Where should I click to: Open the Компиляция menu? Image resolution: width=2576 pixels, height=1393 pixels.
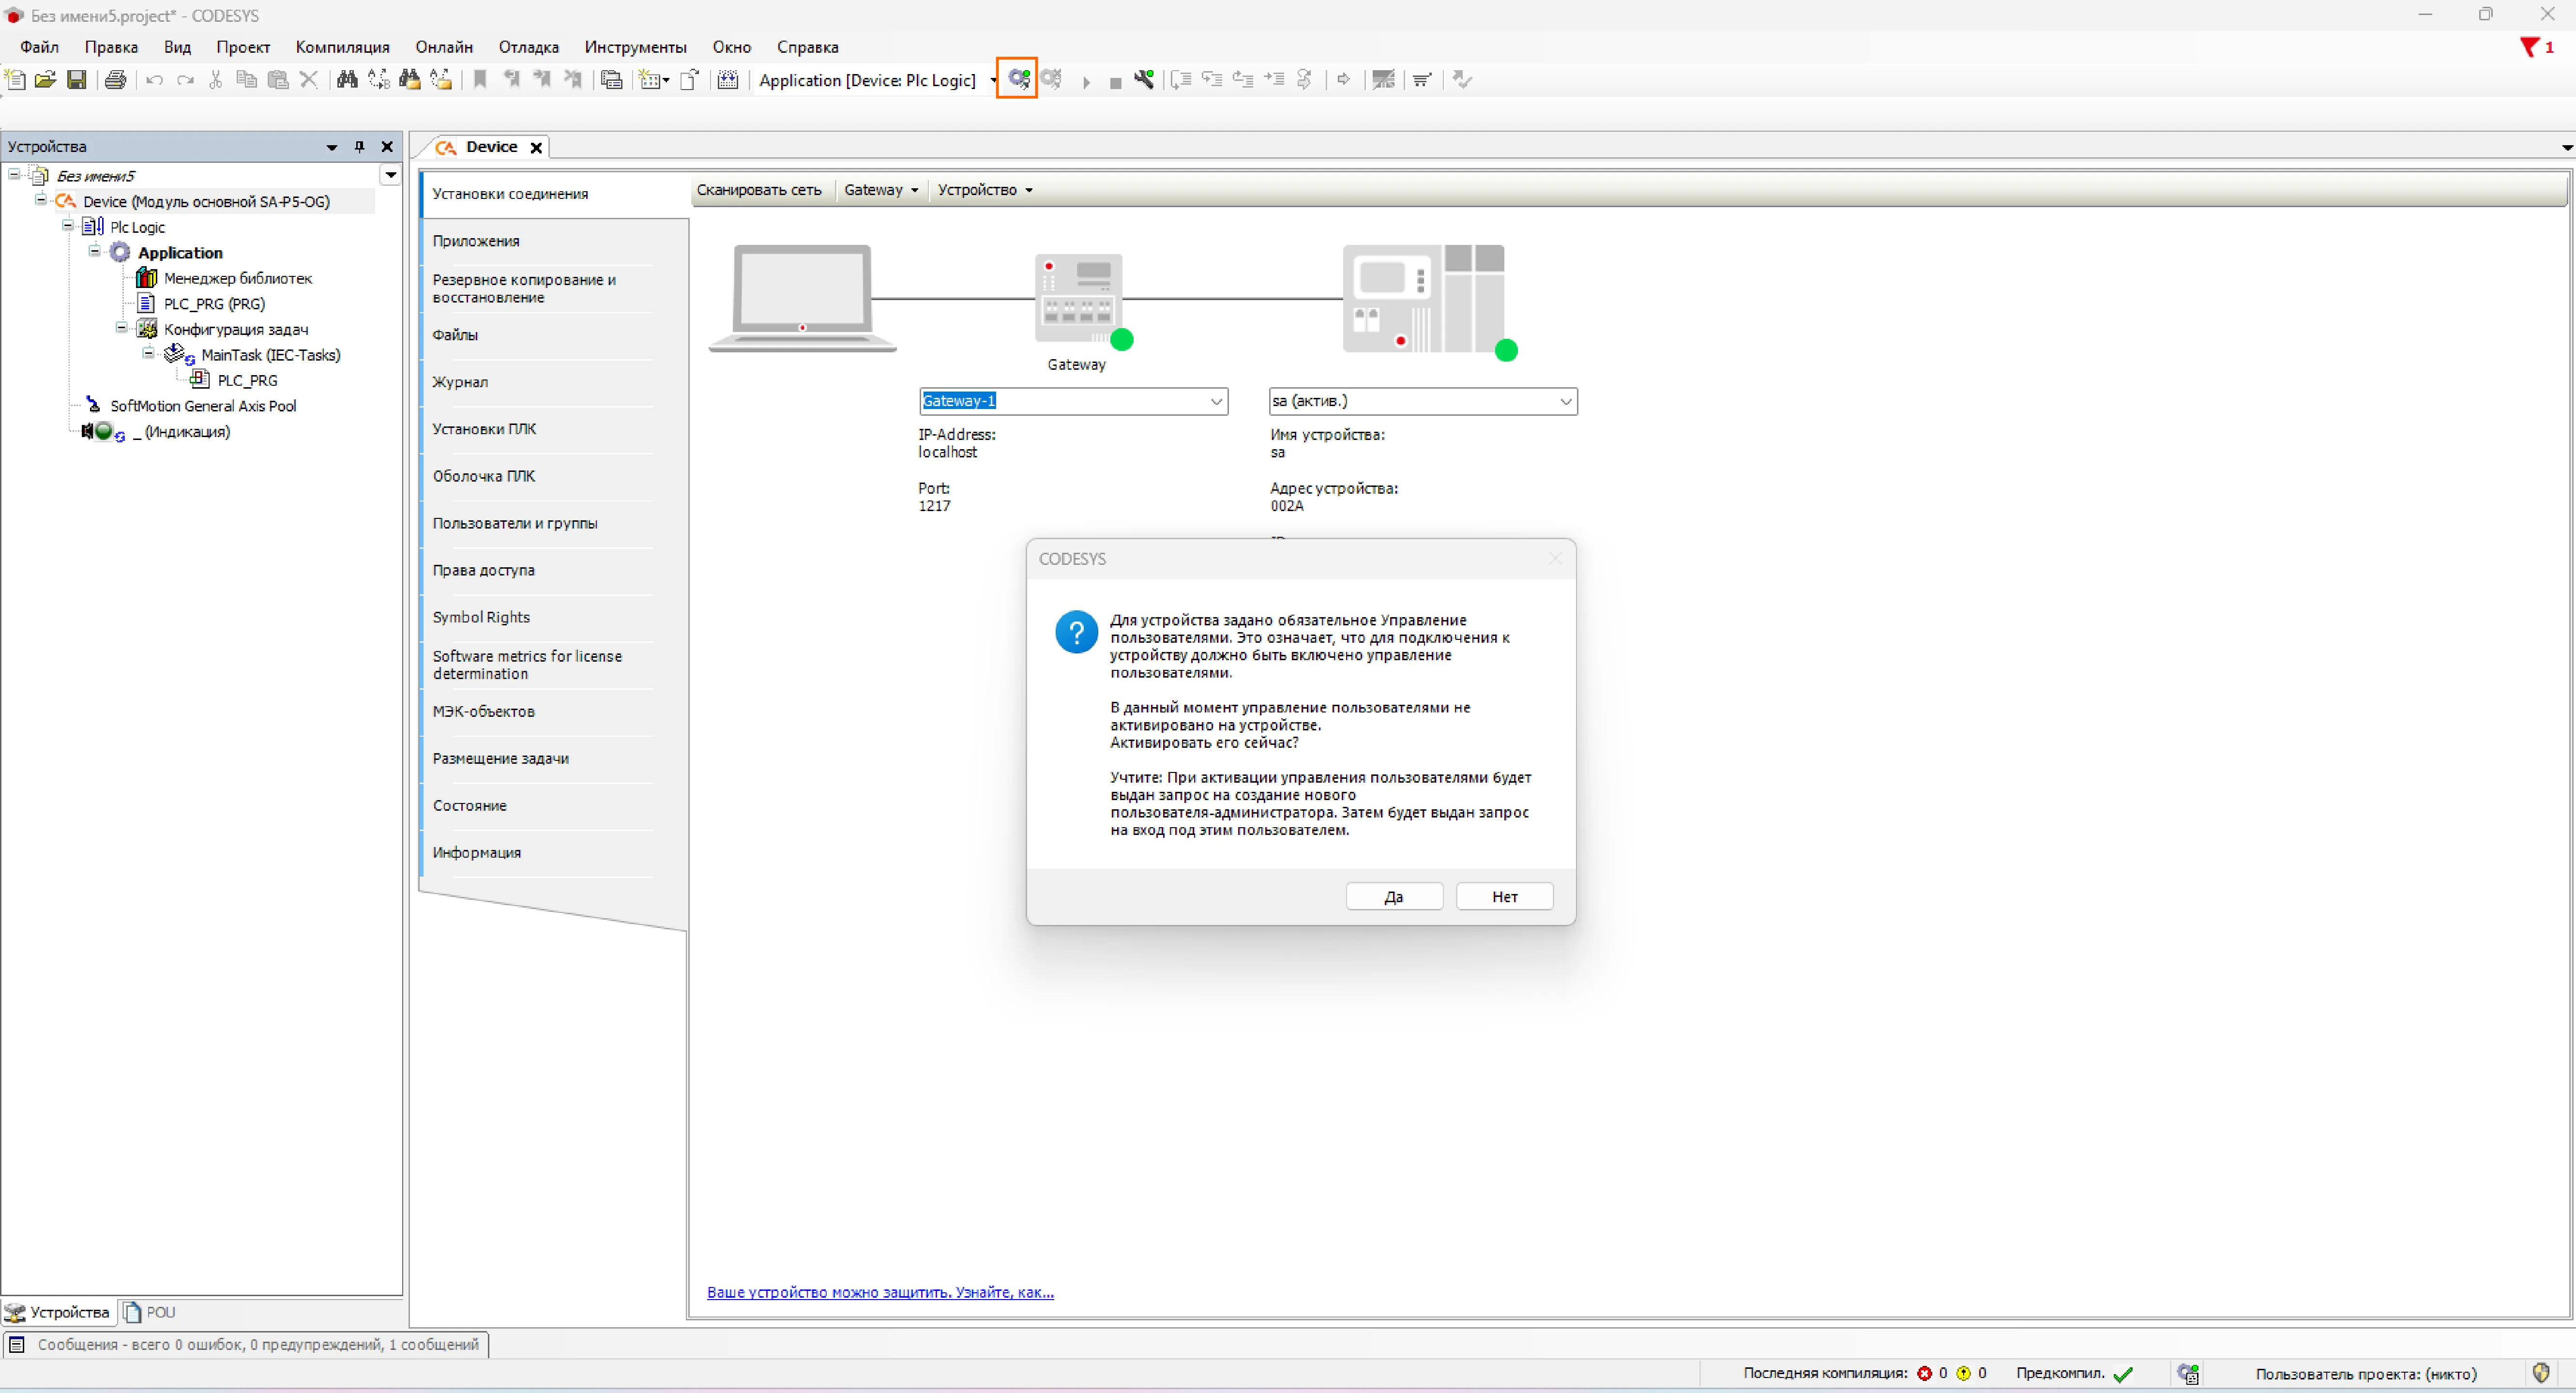tap(342, 47)
